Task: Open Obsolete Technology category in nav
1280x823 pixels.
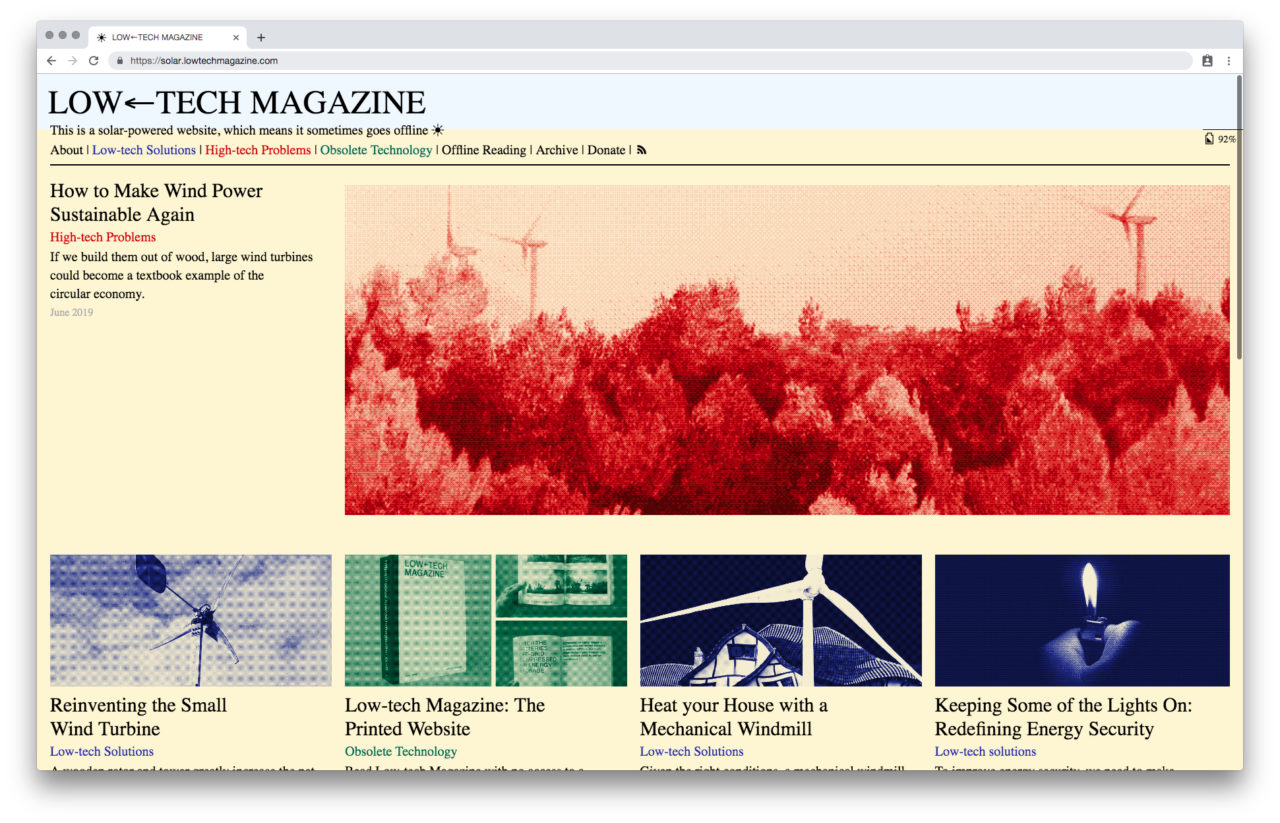Action: [x=376, y=150]
